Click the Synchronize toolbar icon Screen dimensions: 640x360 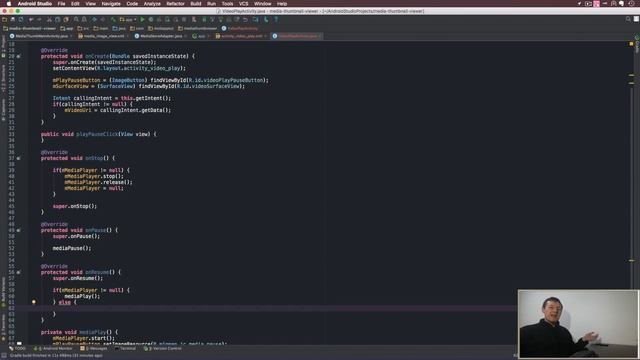click(x=21, y=19)
